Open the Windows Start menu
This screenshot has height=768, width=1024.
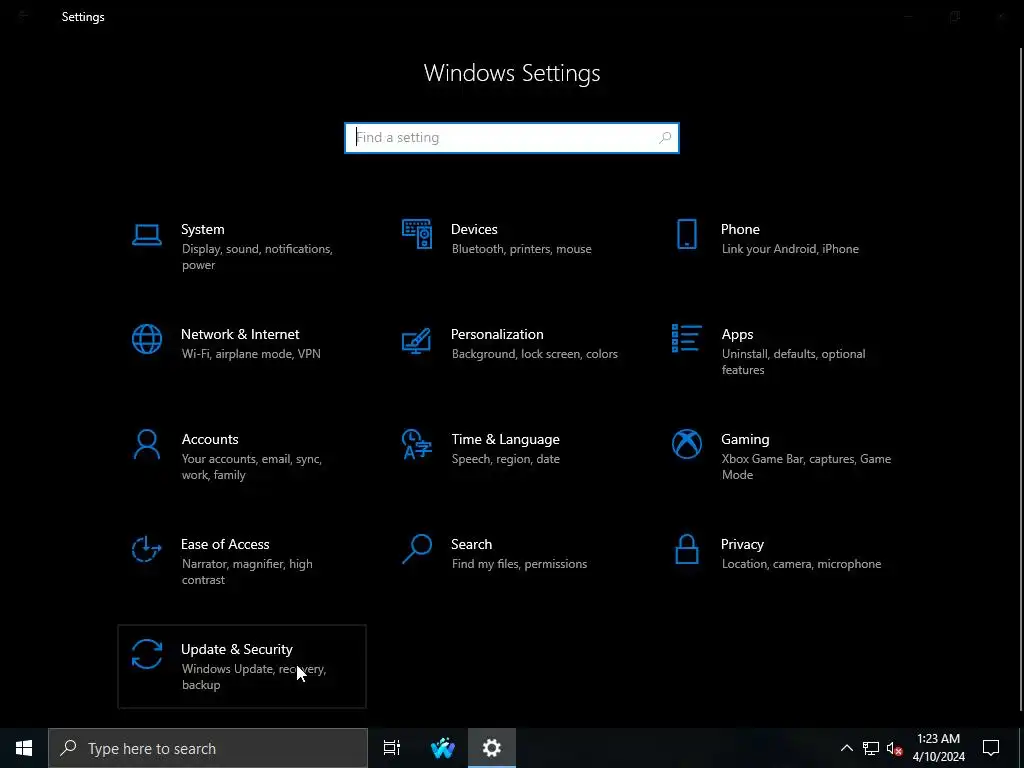tap(24, 748)
